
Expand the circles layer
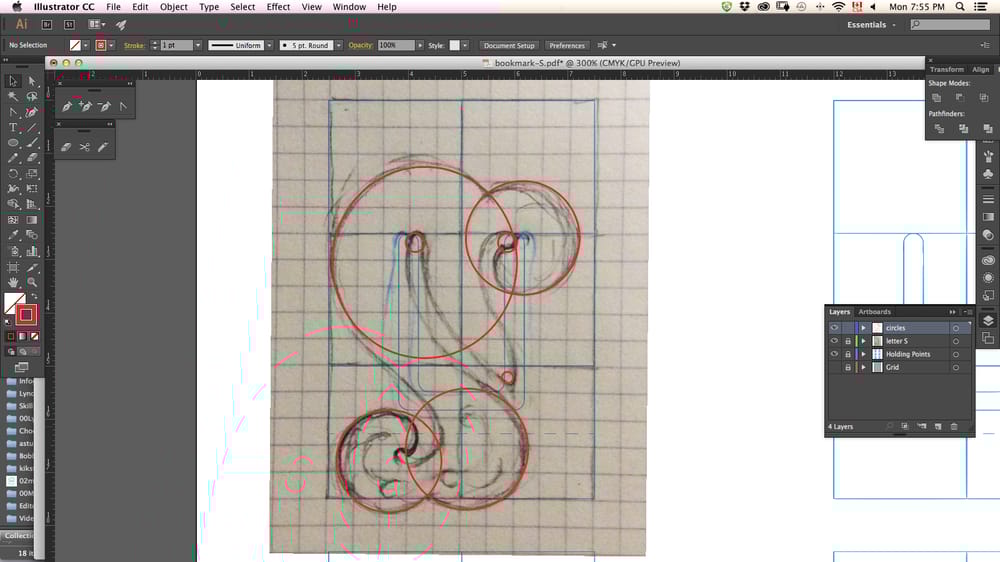[864, 328]
